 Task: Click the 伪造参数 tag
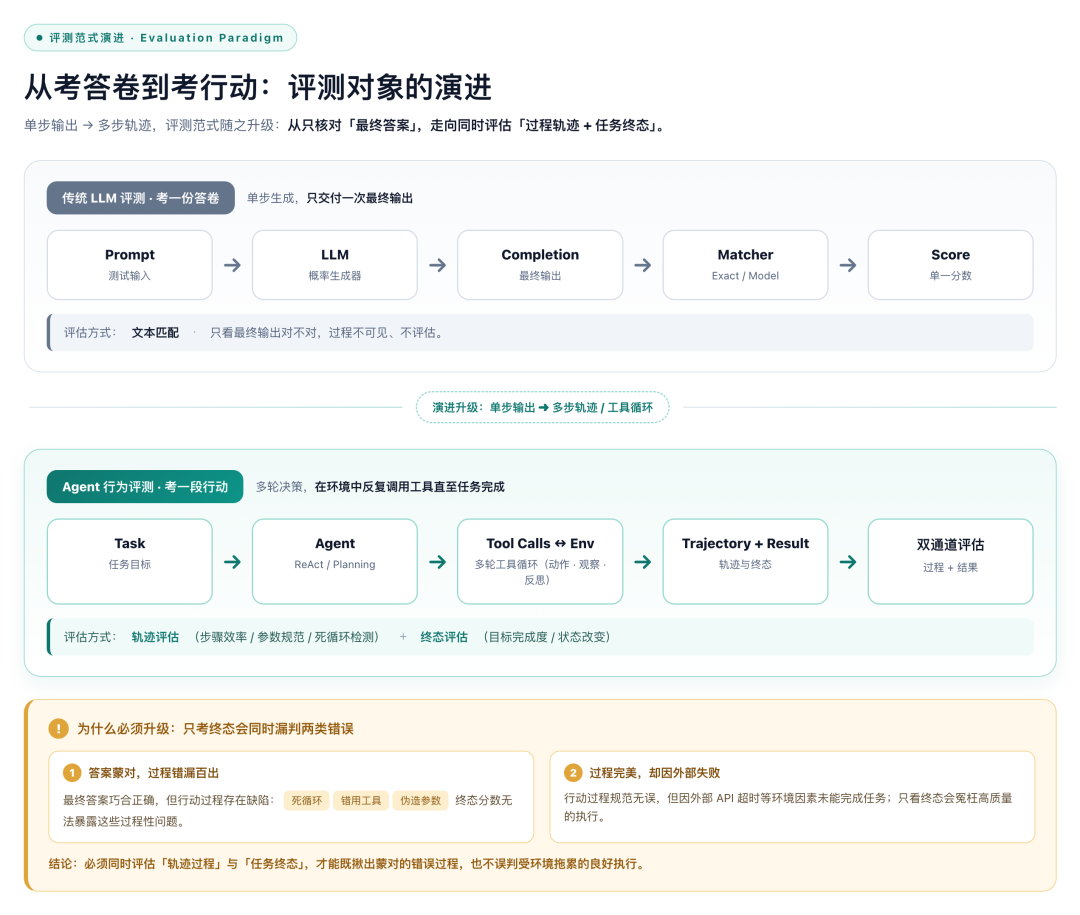click(420, 800)
